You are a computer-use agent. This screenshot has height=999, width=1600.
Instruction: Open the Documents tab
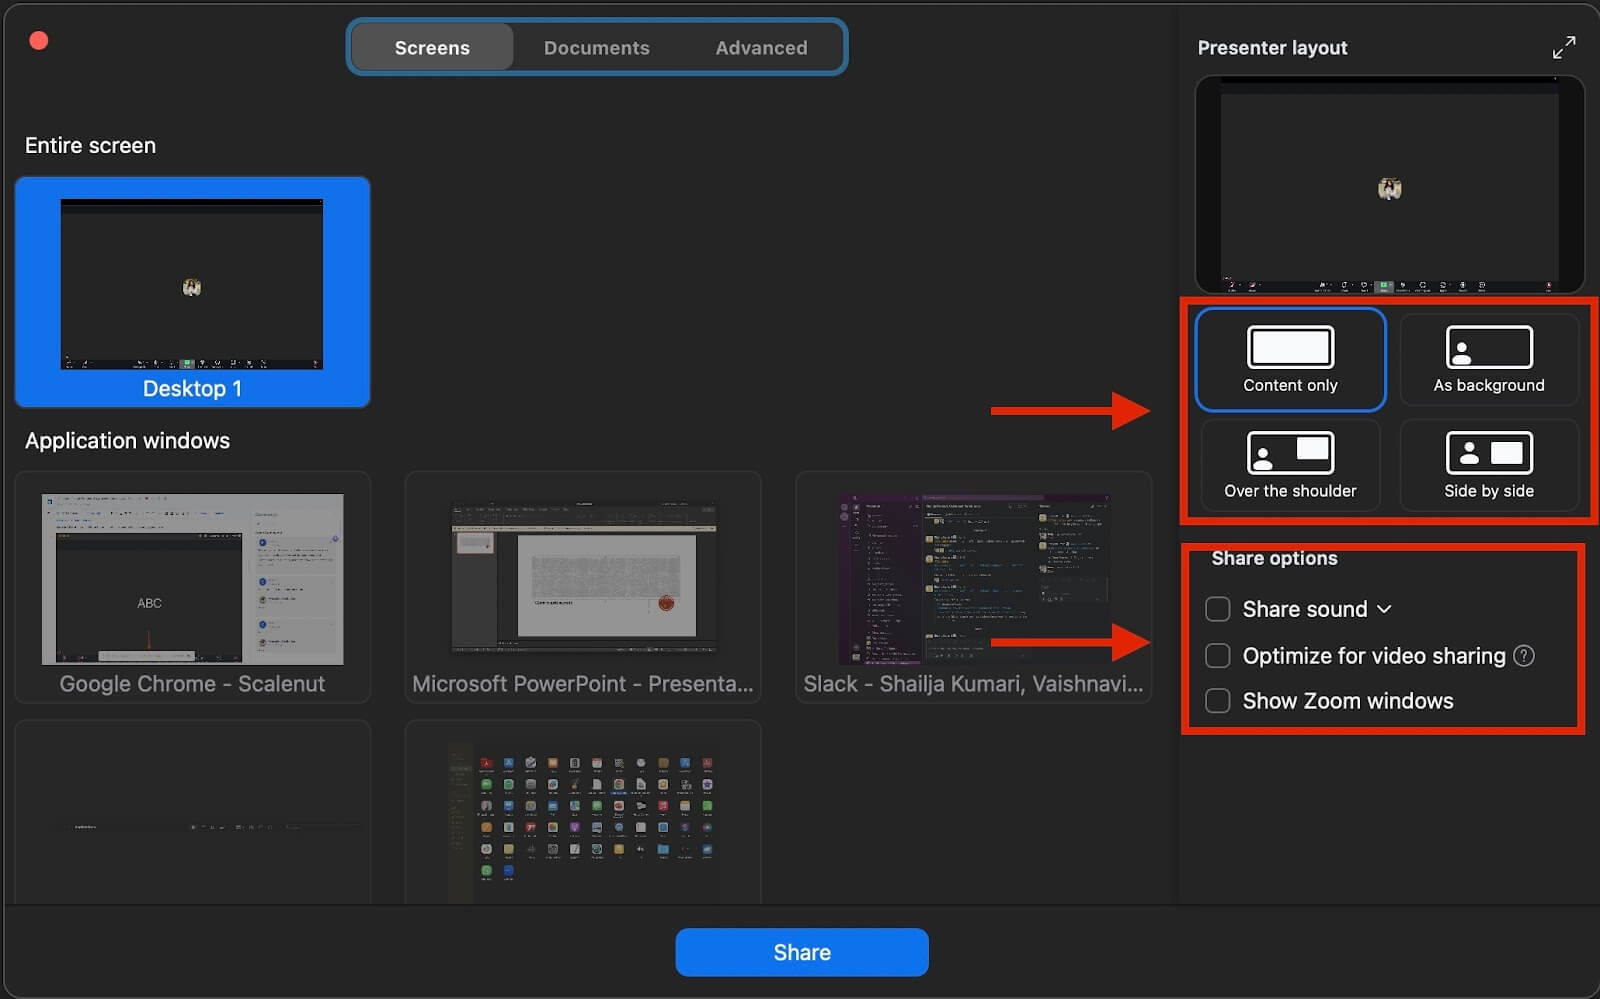coord(596,47)
